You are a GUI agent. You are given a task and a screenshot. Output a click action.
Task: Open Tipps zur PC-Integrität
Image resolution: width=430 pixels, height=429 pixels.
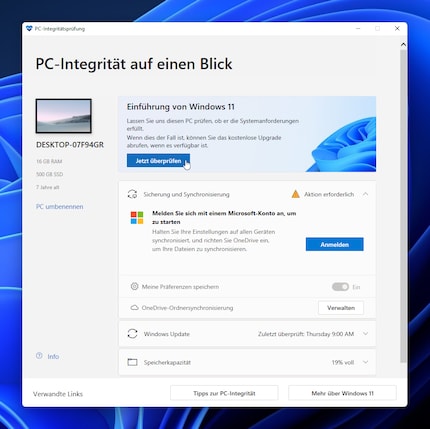click(224, 393)
